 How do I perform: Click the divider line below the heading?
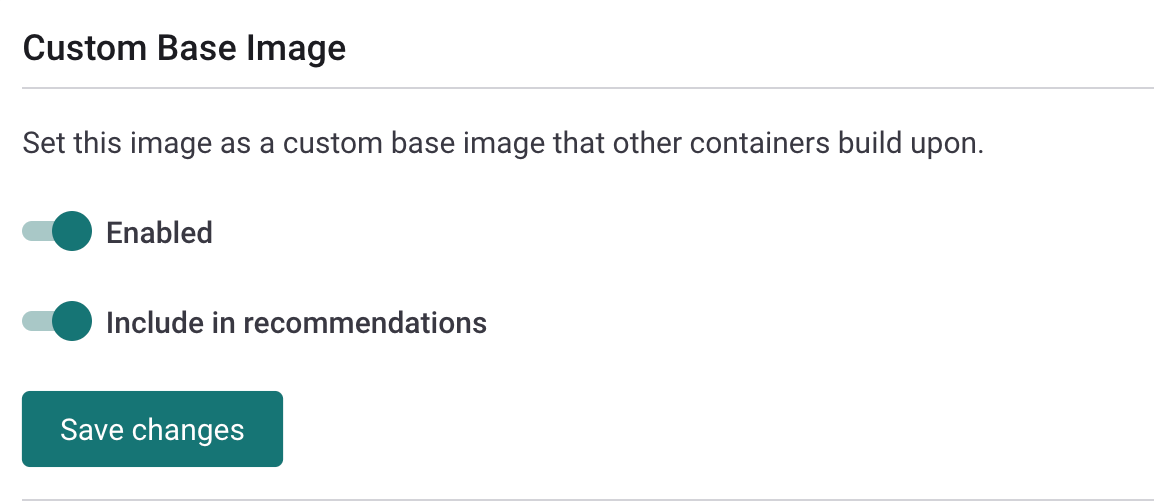pyautogui.click(x=588, y=89)
